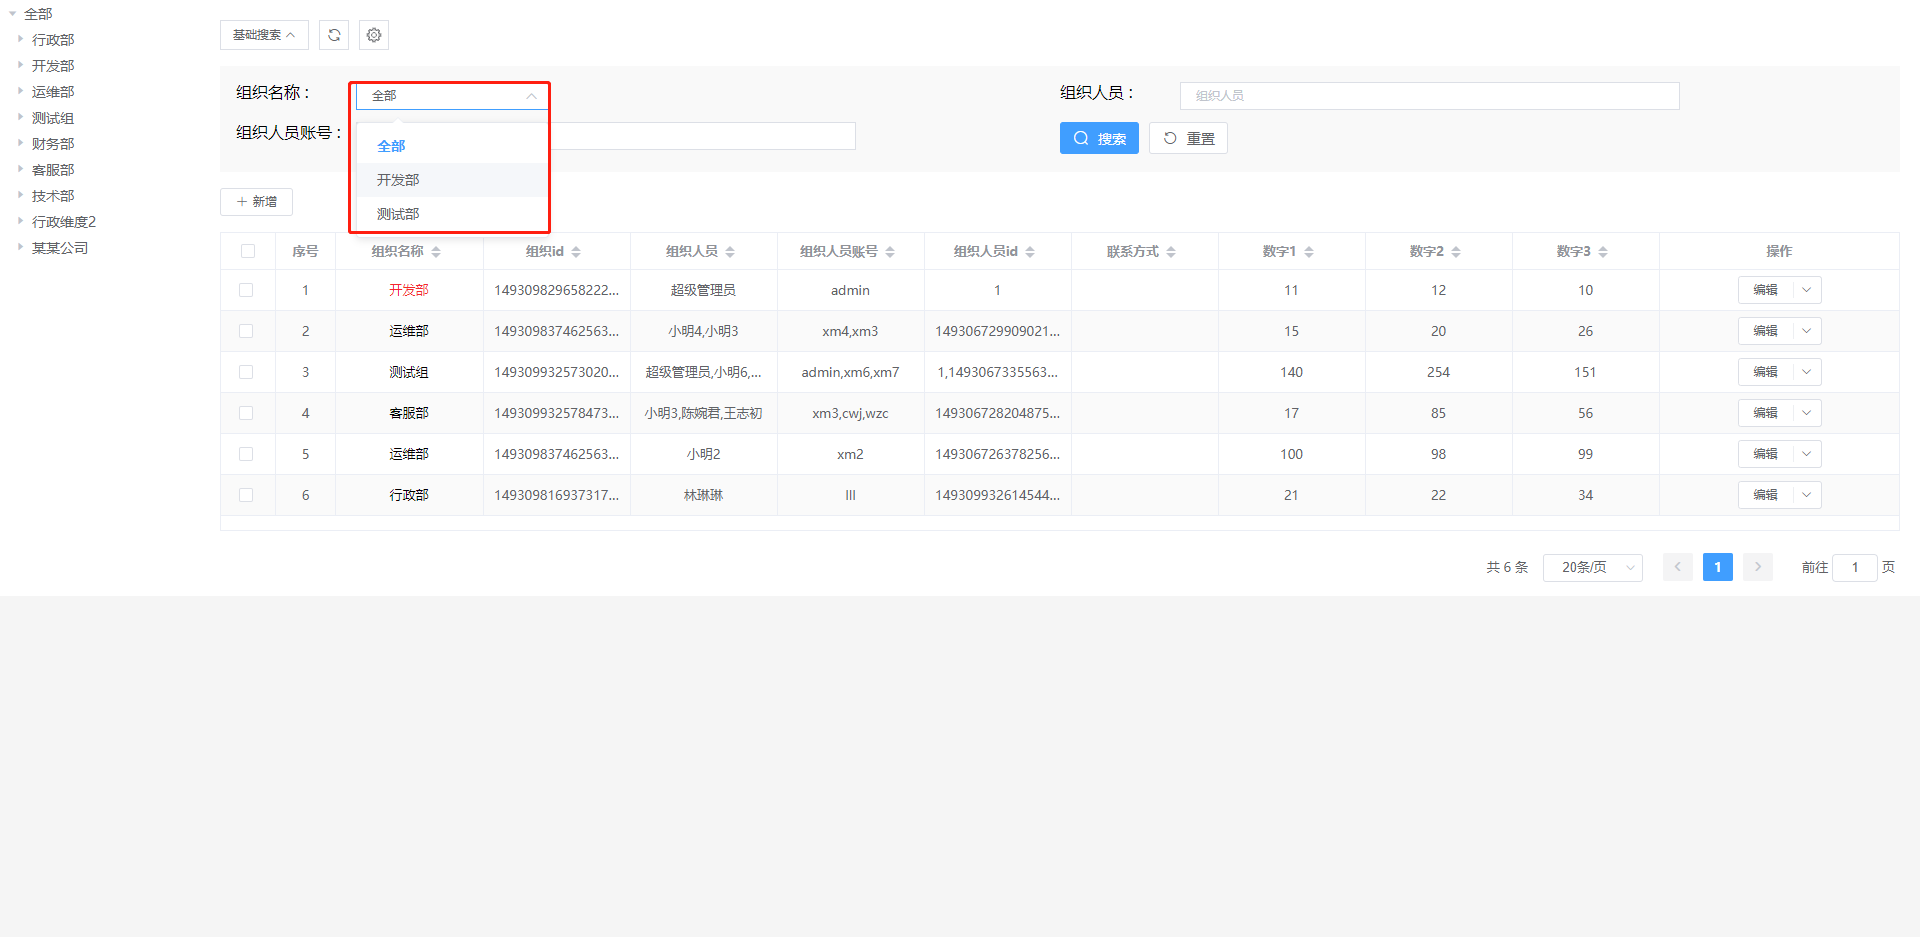
Task: Expand the 行政部 tree node
Action: pyautogui.click(x=20, y=39)
